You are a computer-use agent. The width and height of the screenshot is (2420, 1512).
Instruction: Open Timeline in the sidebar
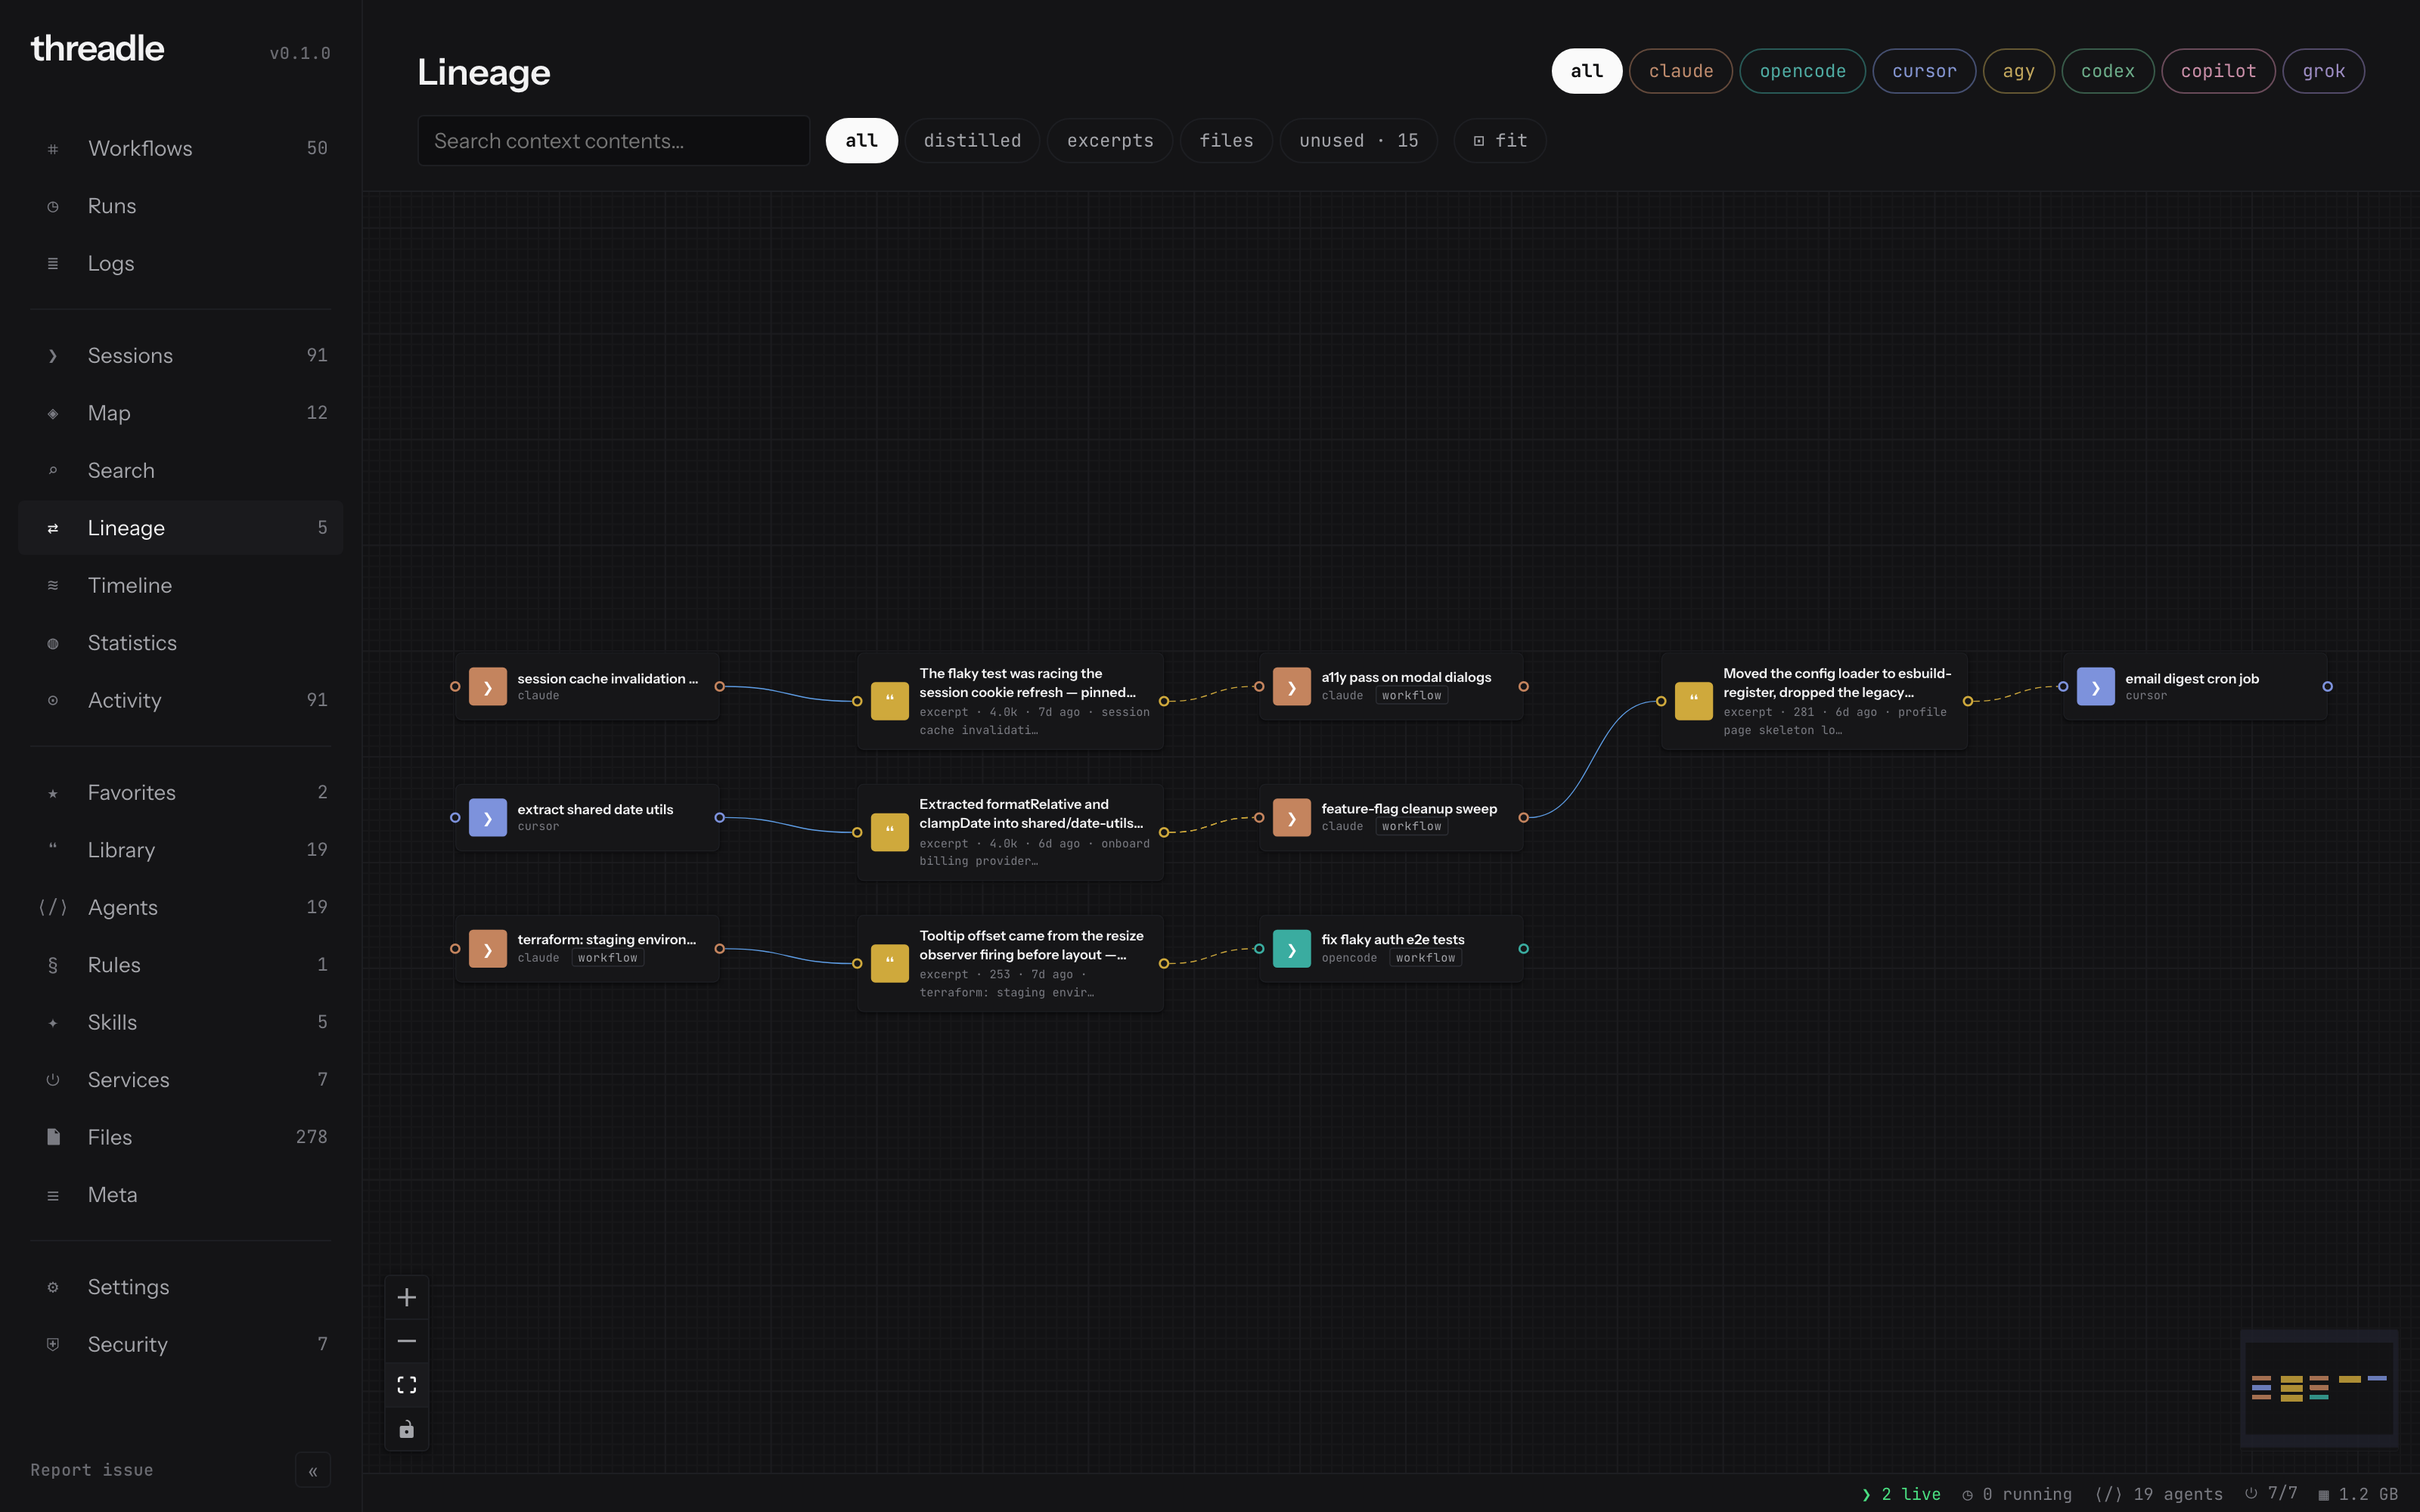[x=181, y=585]
